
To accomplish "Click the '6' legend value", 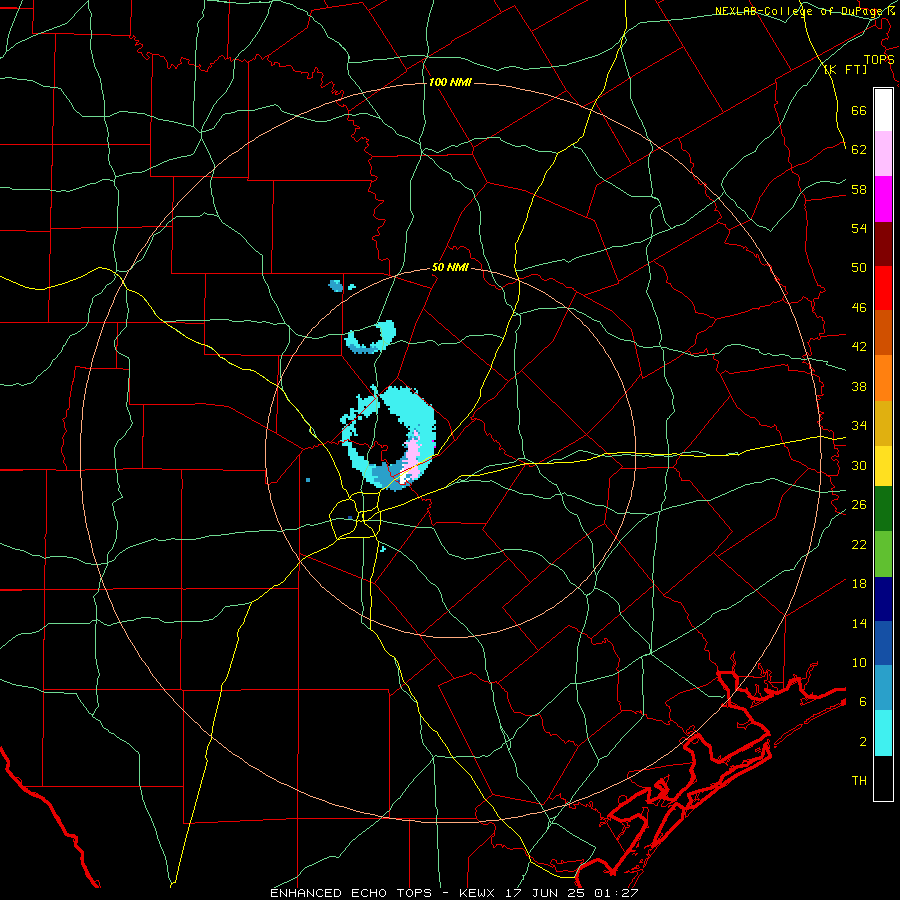I will 863,701.
